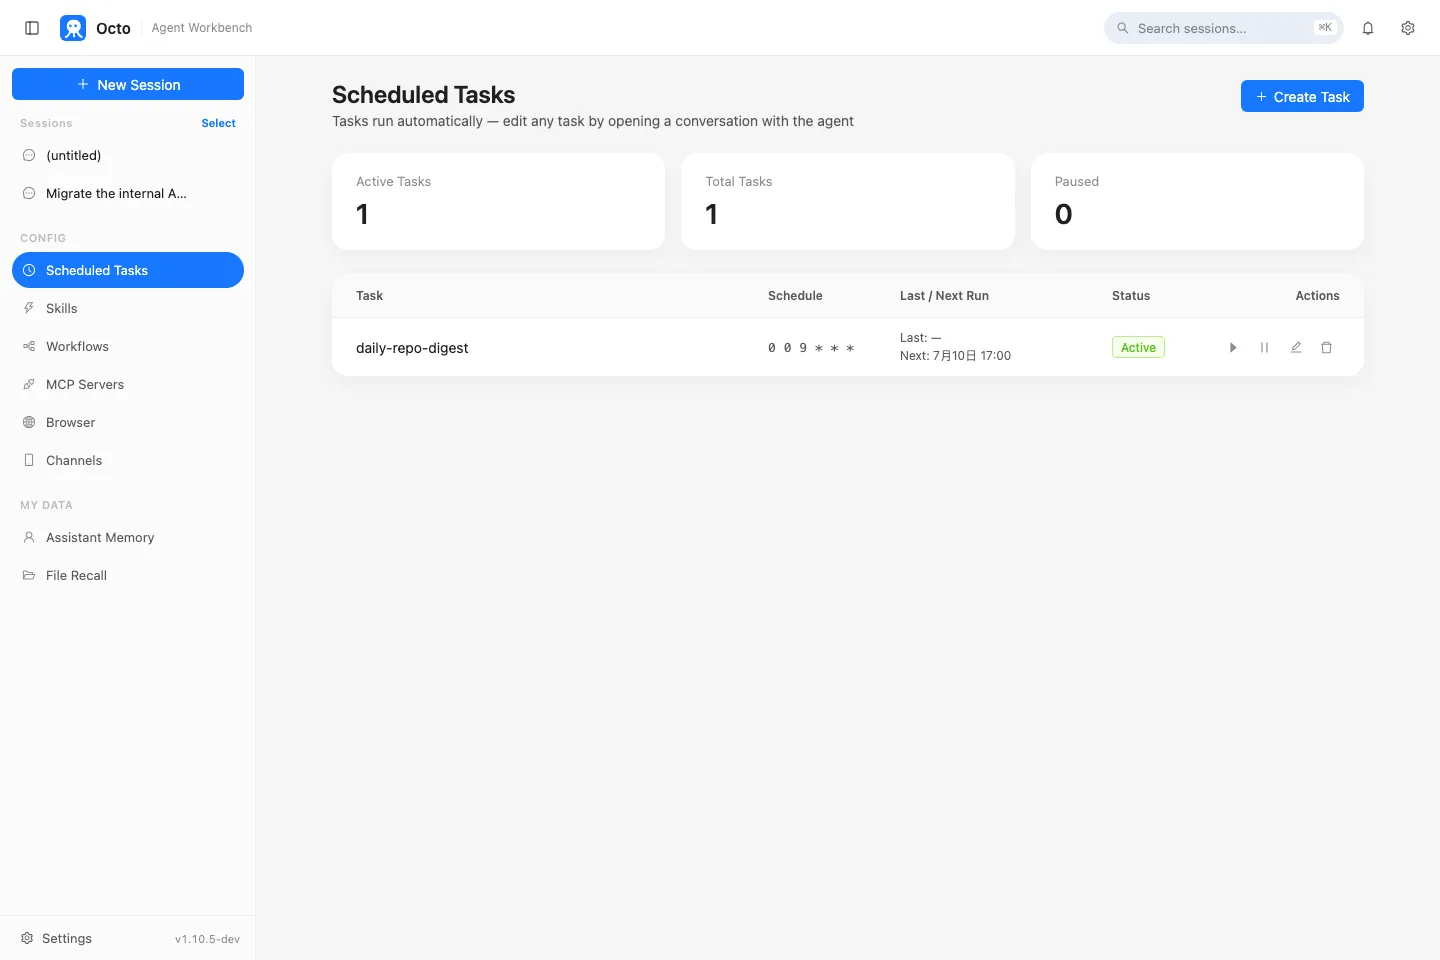1440x960 pixels.
Task: Open MCP Servers configuration
Action: (x=128, y=384)
